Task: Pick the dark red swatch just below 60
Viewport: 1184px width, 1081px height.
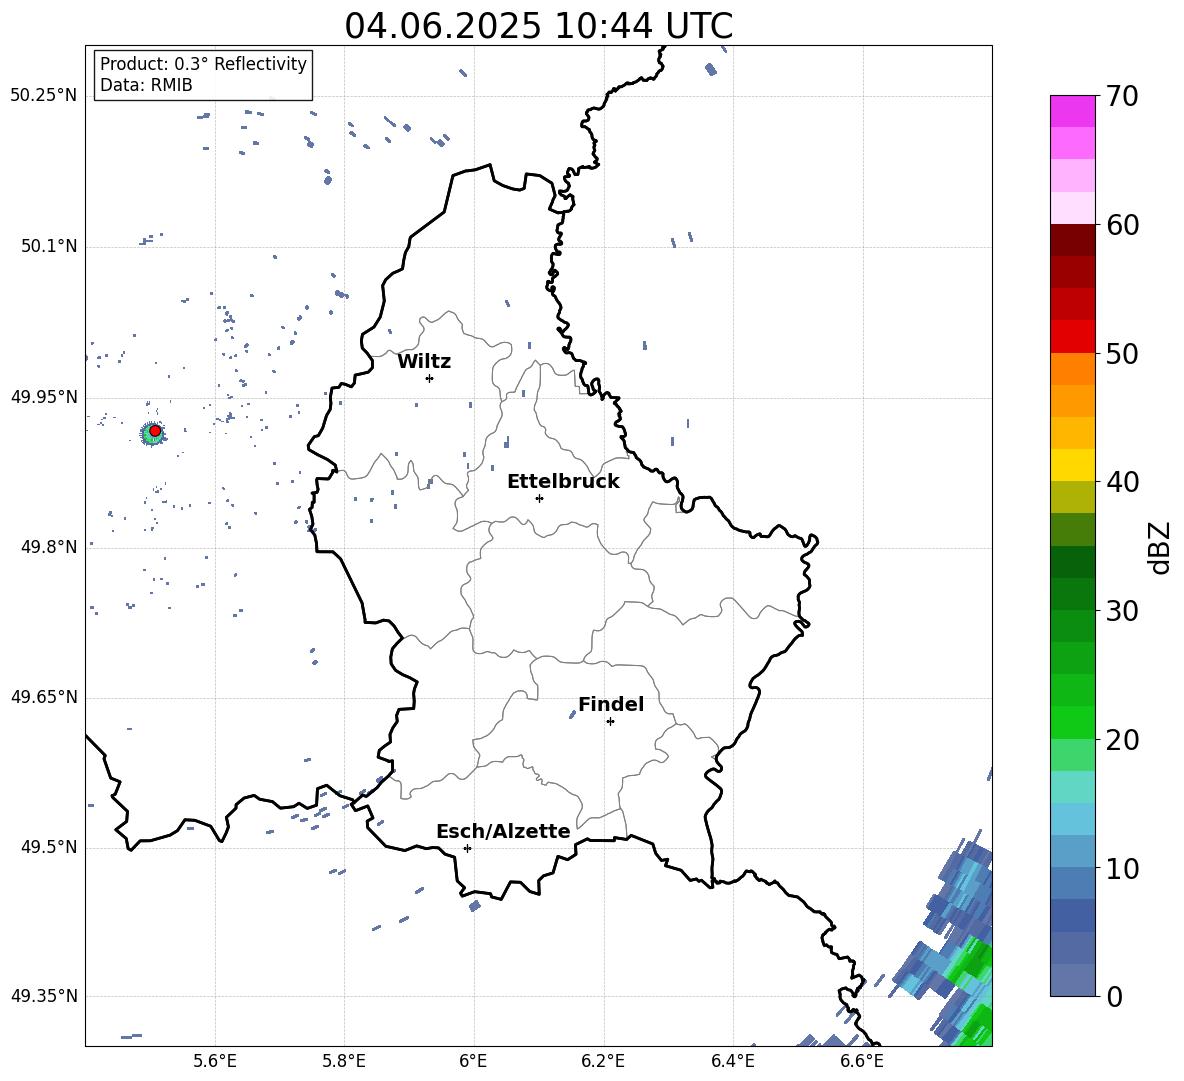Action: 1072,240
